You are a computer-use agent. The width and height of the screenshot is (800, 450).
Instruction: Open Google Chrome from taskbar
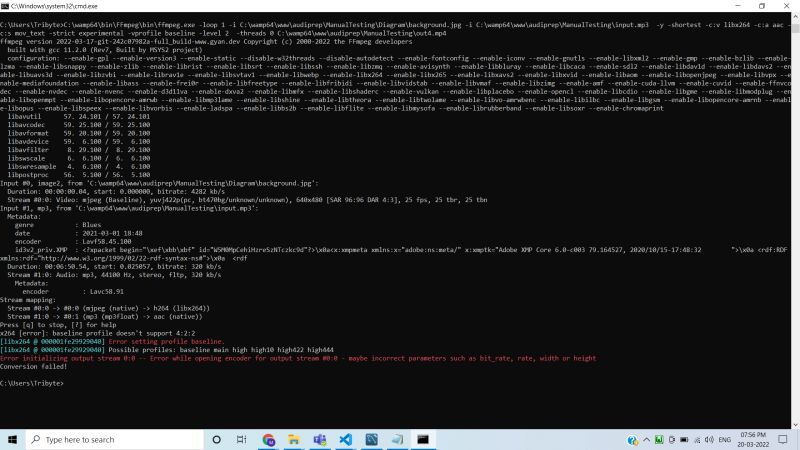(x=268, y=439)
